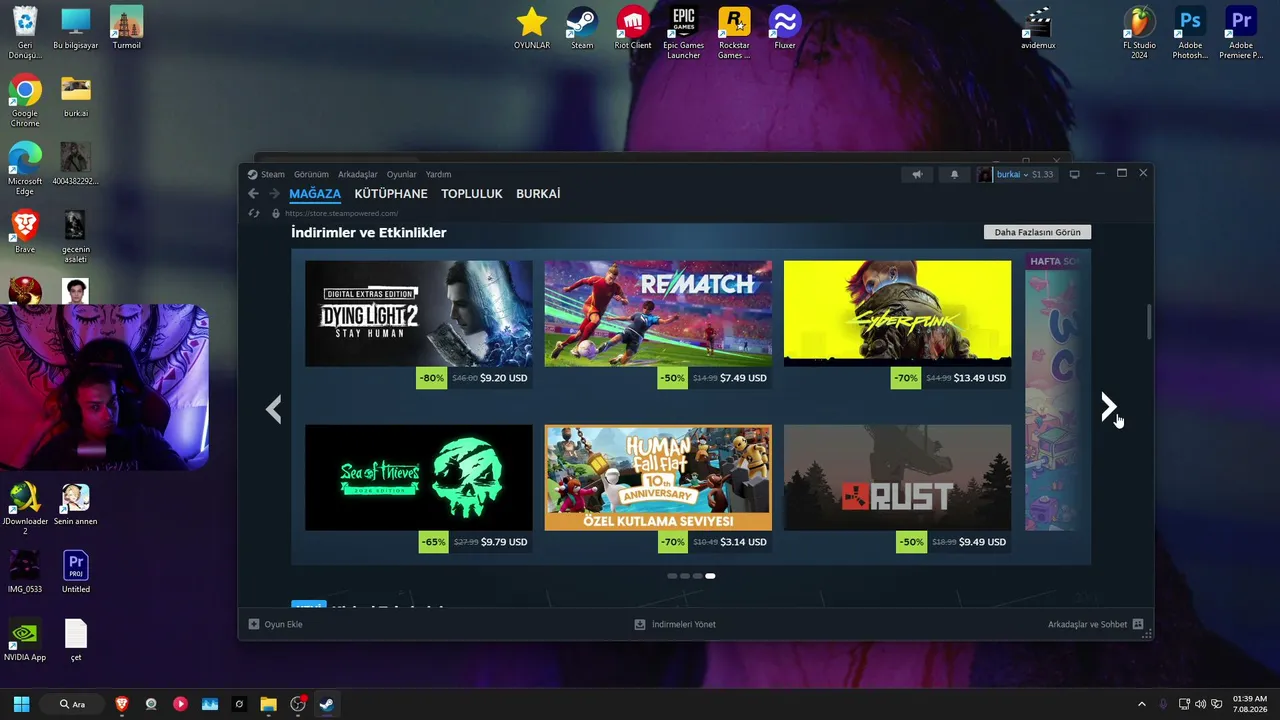Click the Steam taskbar icon

[326, 704]
